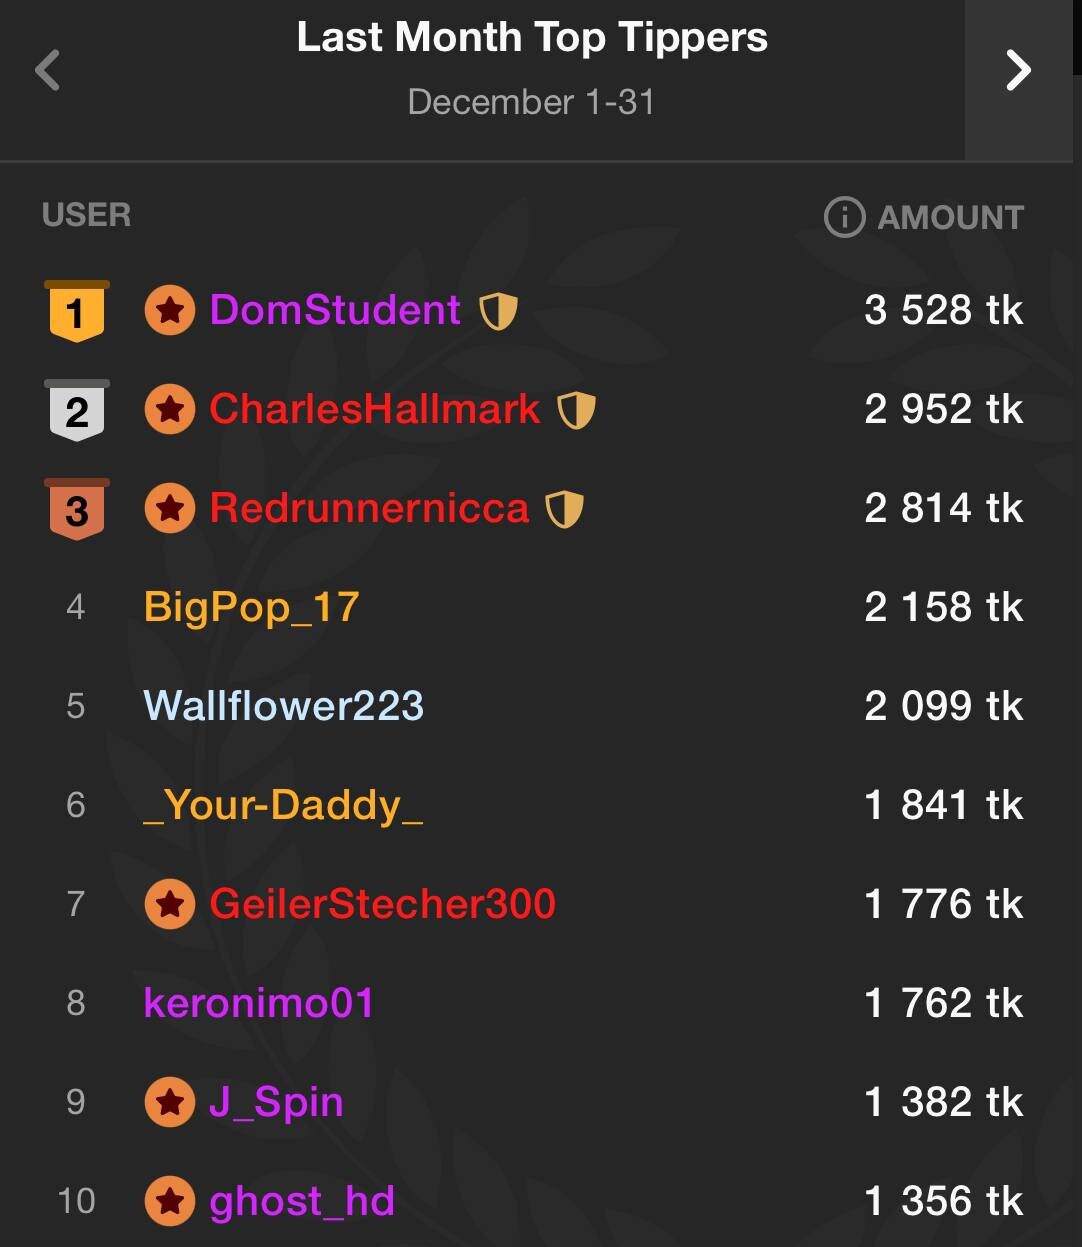
Task: Open keronimo01's profile
Action: tap(259, 1003)
